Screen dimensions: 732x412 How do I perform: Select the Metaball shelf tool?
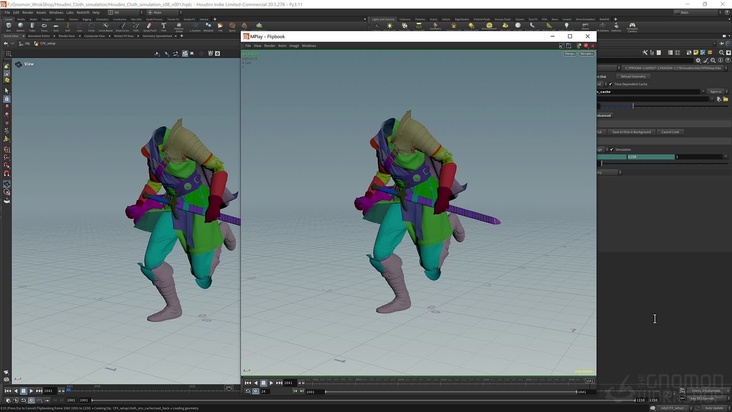point(208,27)
